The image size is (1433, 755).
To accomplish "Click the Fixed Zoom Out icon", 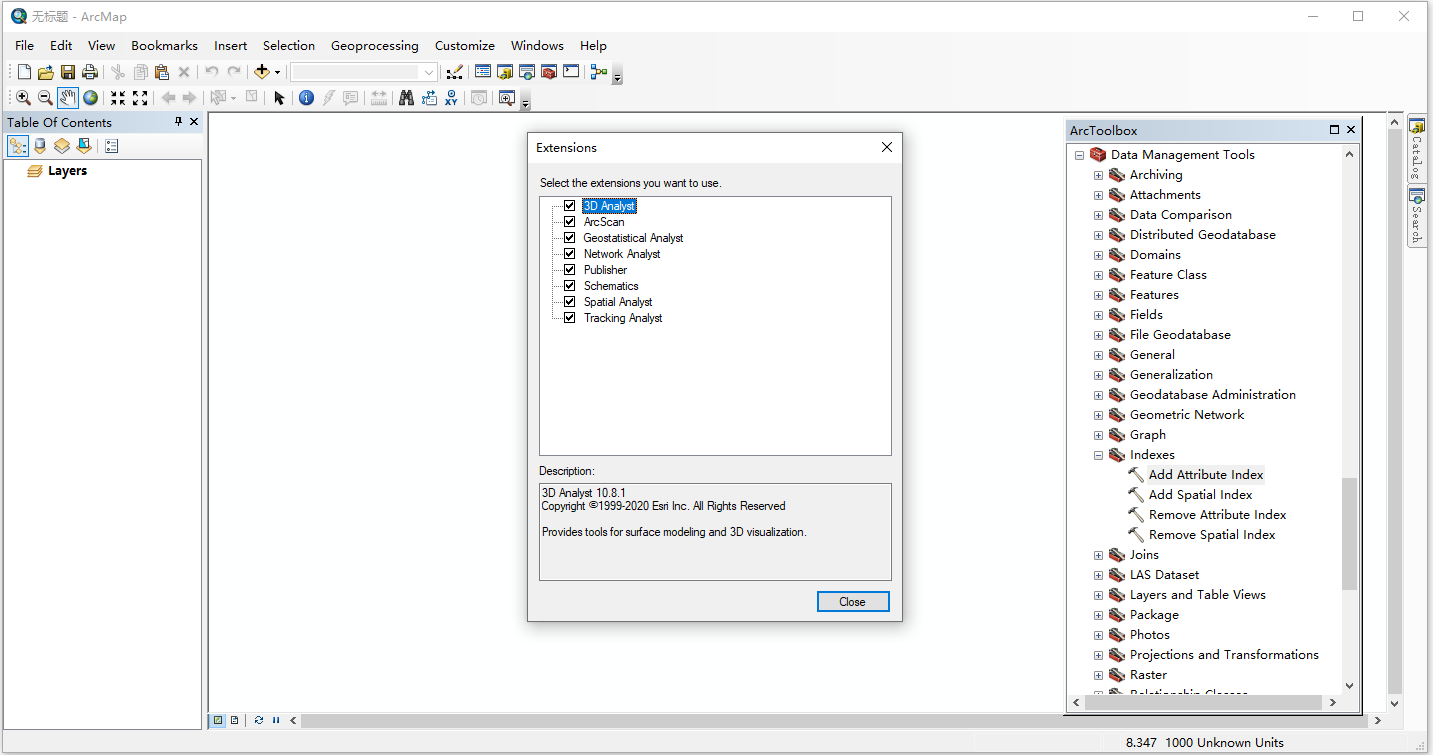I will (140, 98).
